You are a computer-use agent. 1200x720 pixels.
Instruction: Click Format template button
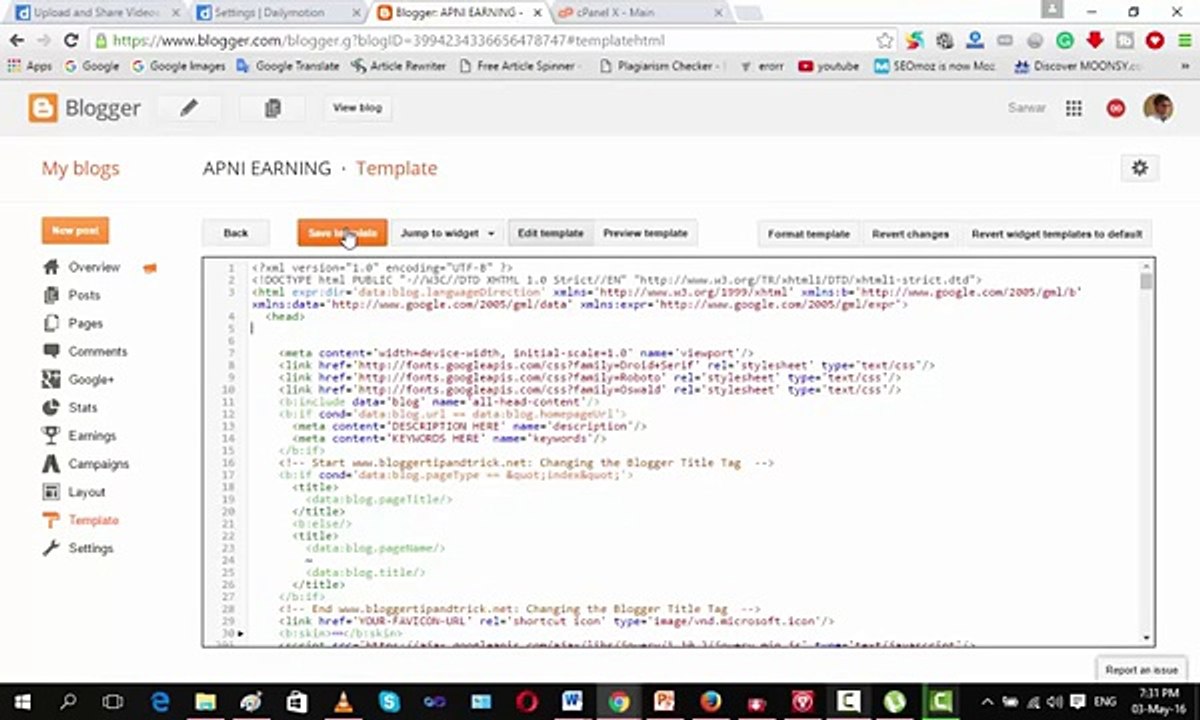808,234
